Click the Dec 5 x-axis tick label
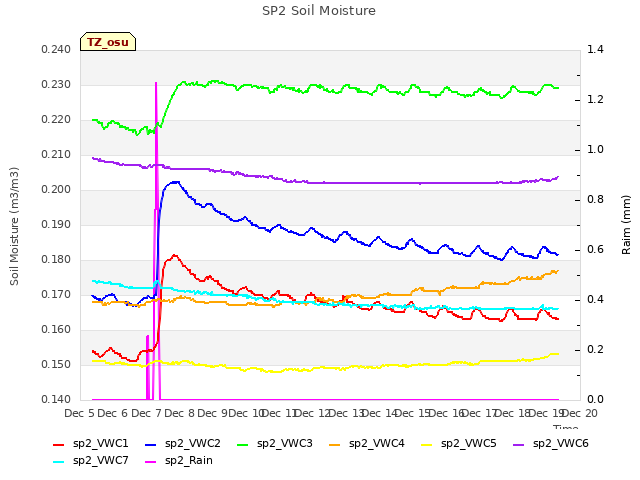The width and height of the screenshot is (640, 480). (80, 413)
